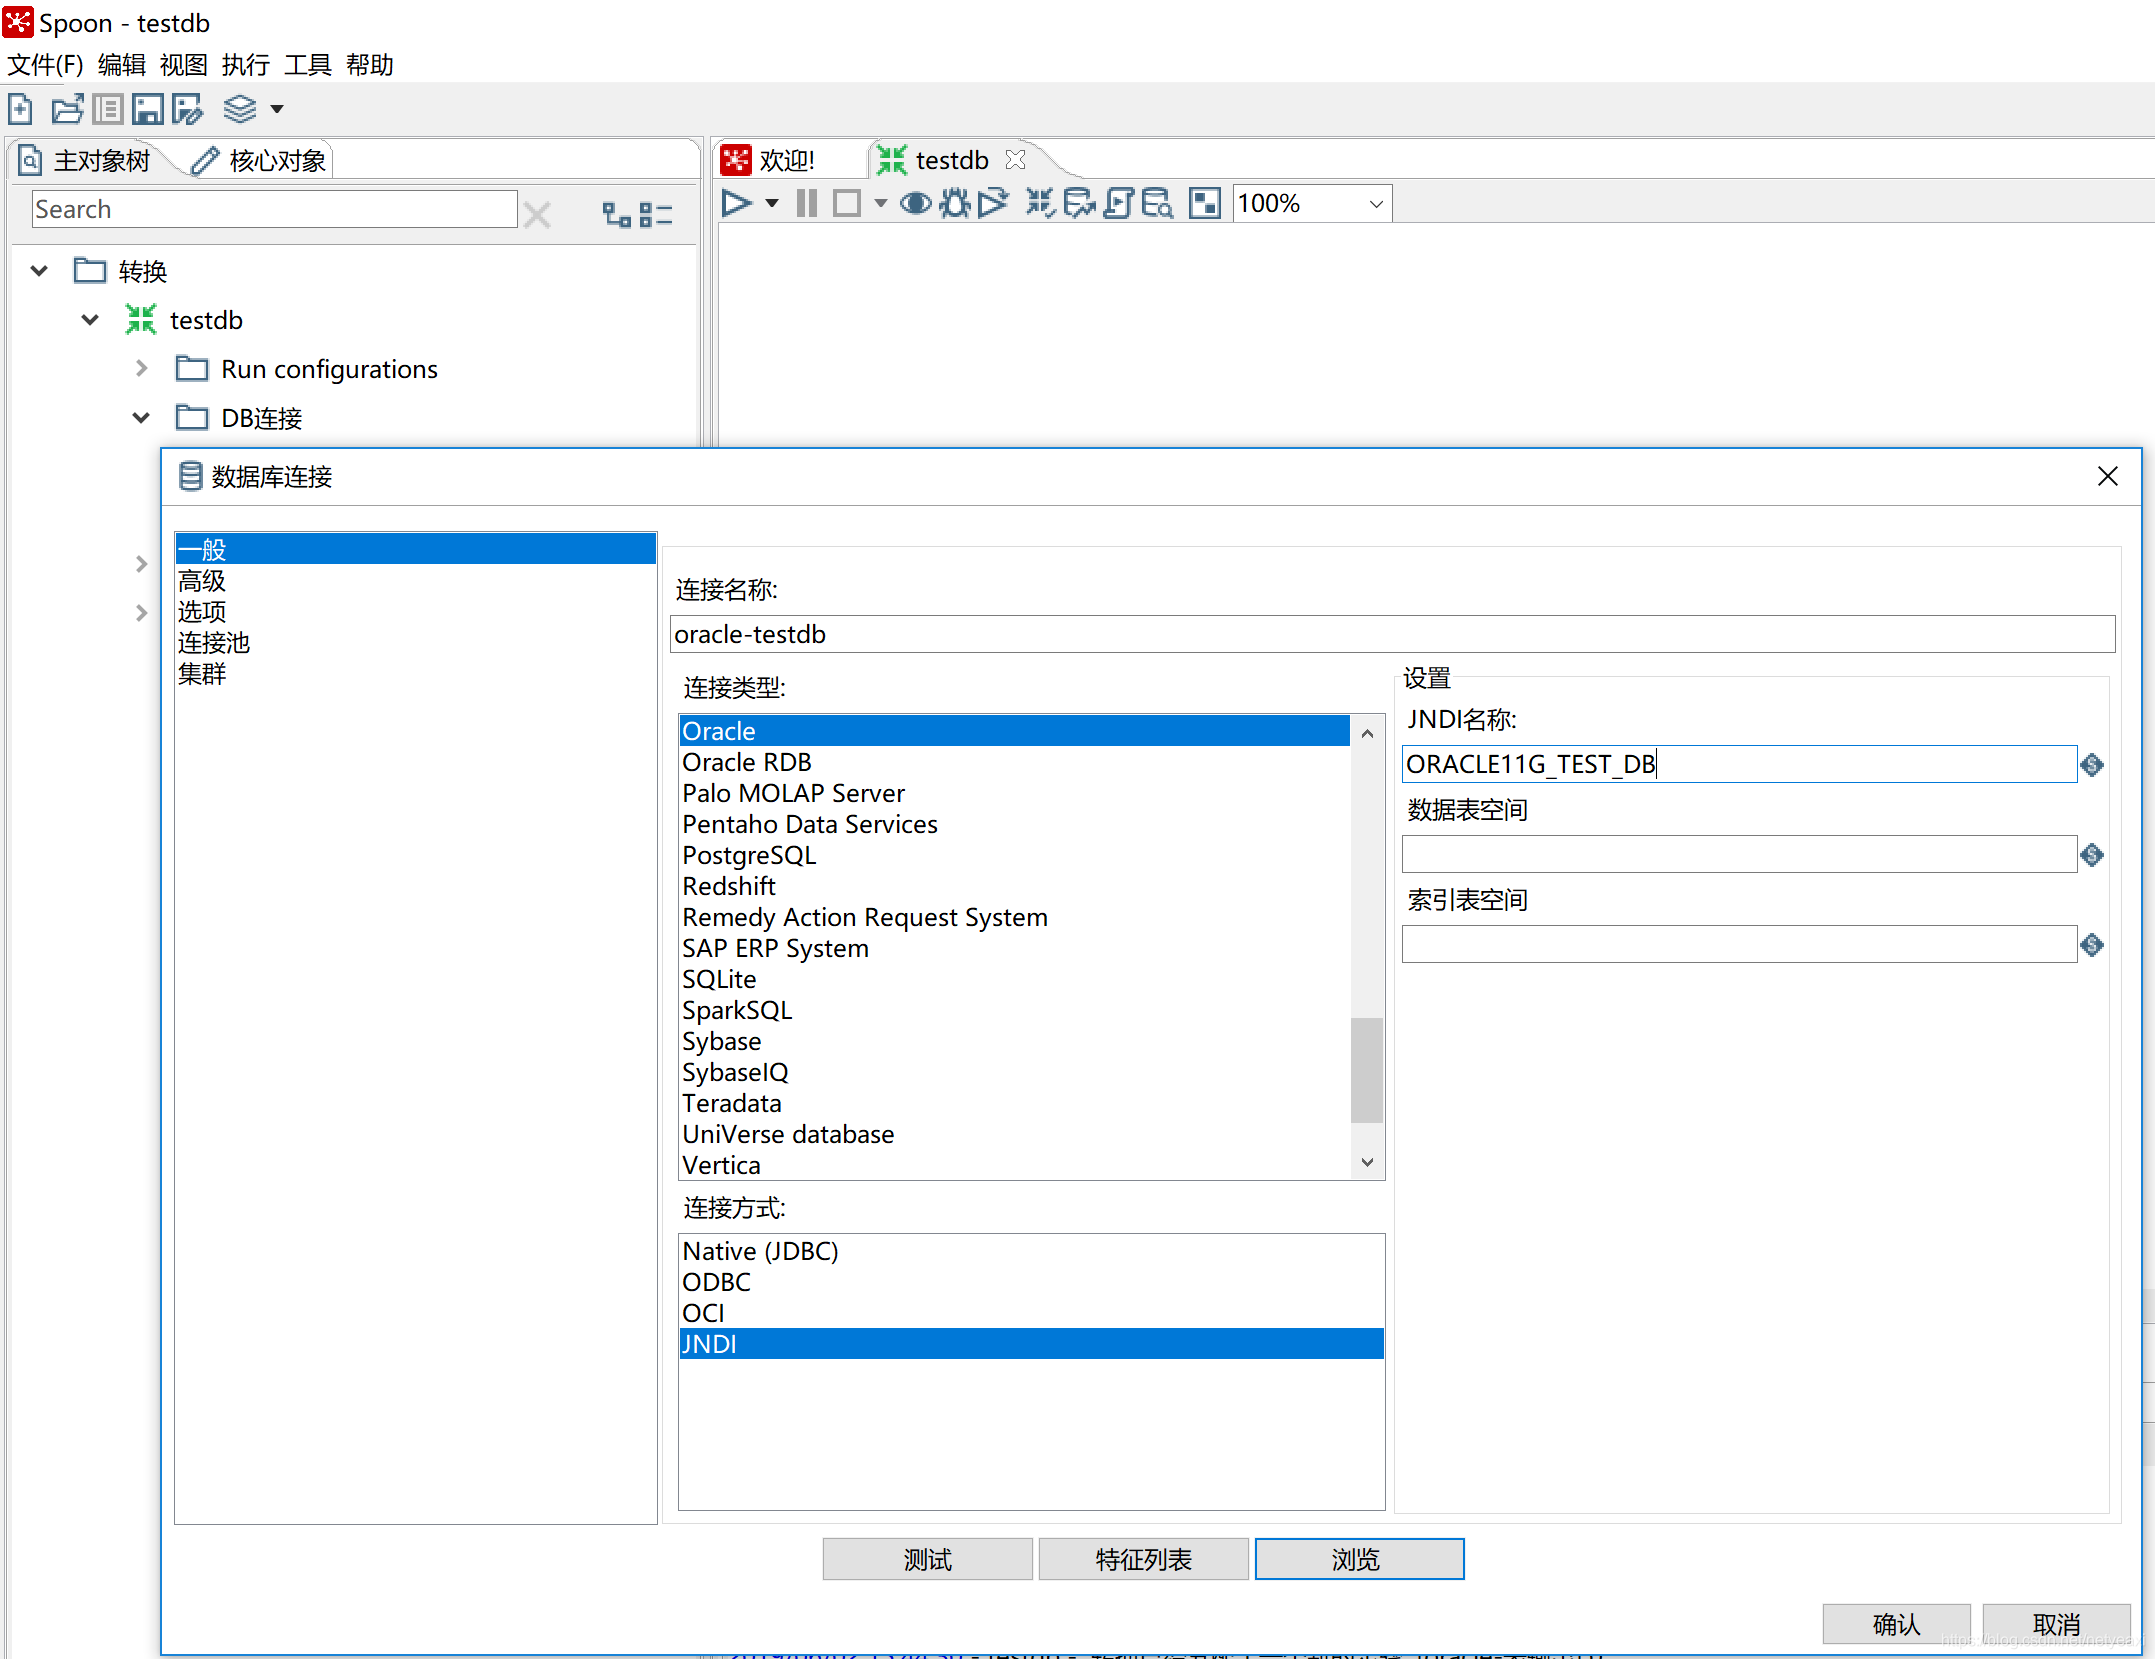
Task: Open the stop options dropdown arrow
Action: point(880,204)
